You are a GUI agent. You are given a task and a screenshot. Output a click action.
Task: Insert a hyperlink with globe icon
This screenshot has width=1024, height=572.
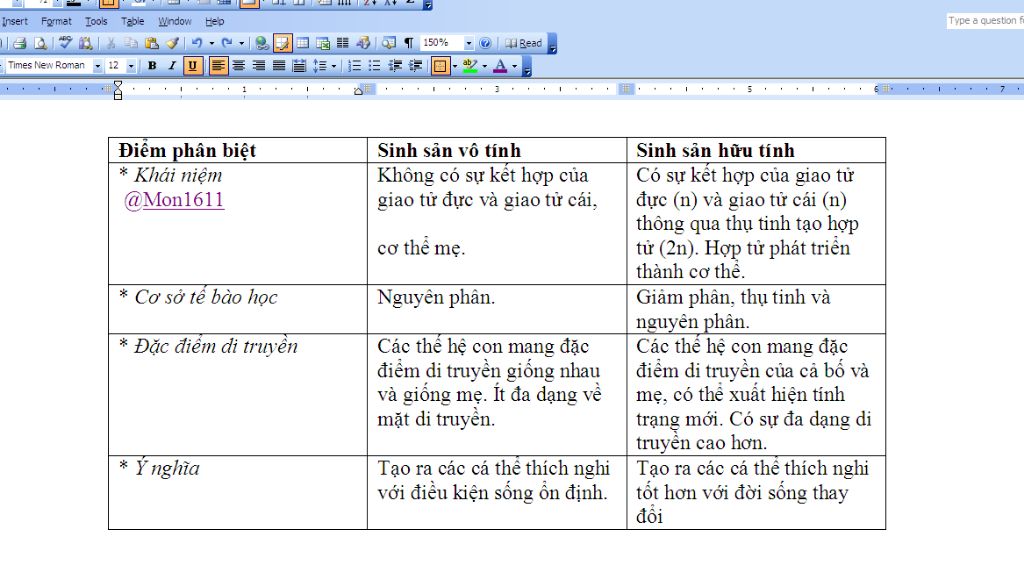(262, 43)
